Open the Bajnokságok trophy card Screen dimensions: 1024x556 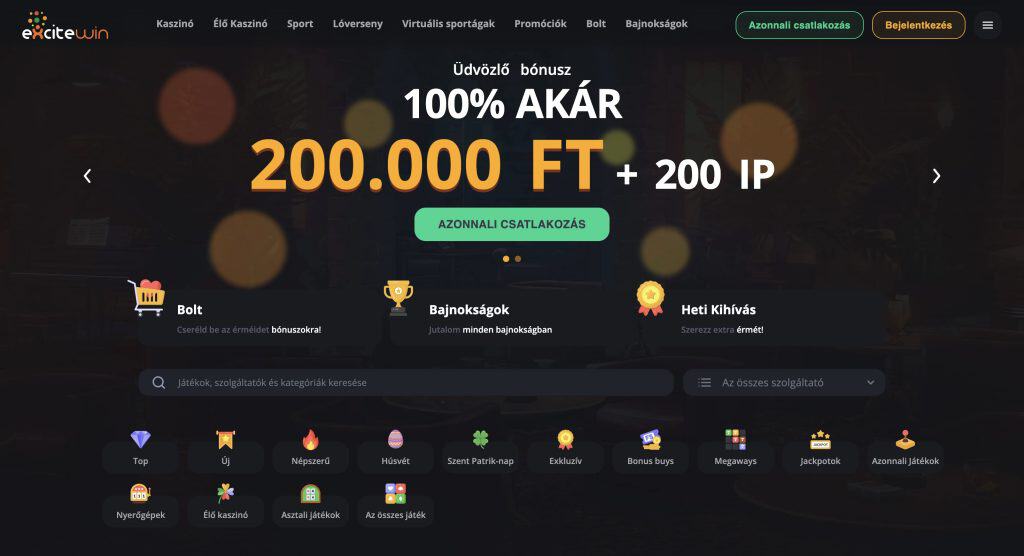tap(511, 316)
